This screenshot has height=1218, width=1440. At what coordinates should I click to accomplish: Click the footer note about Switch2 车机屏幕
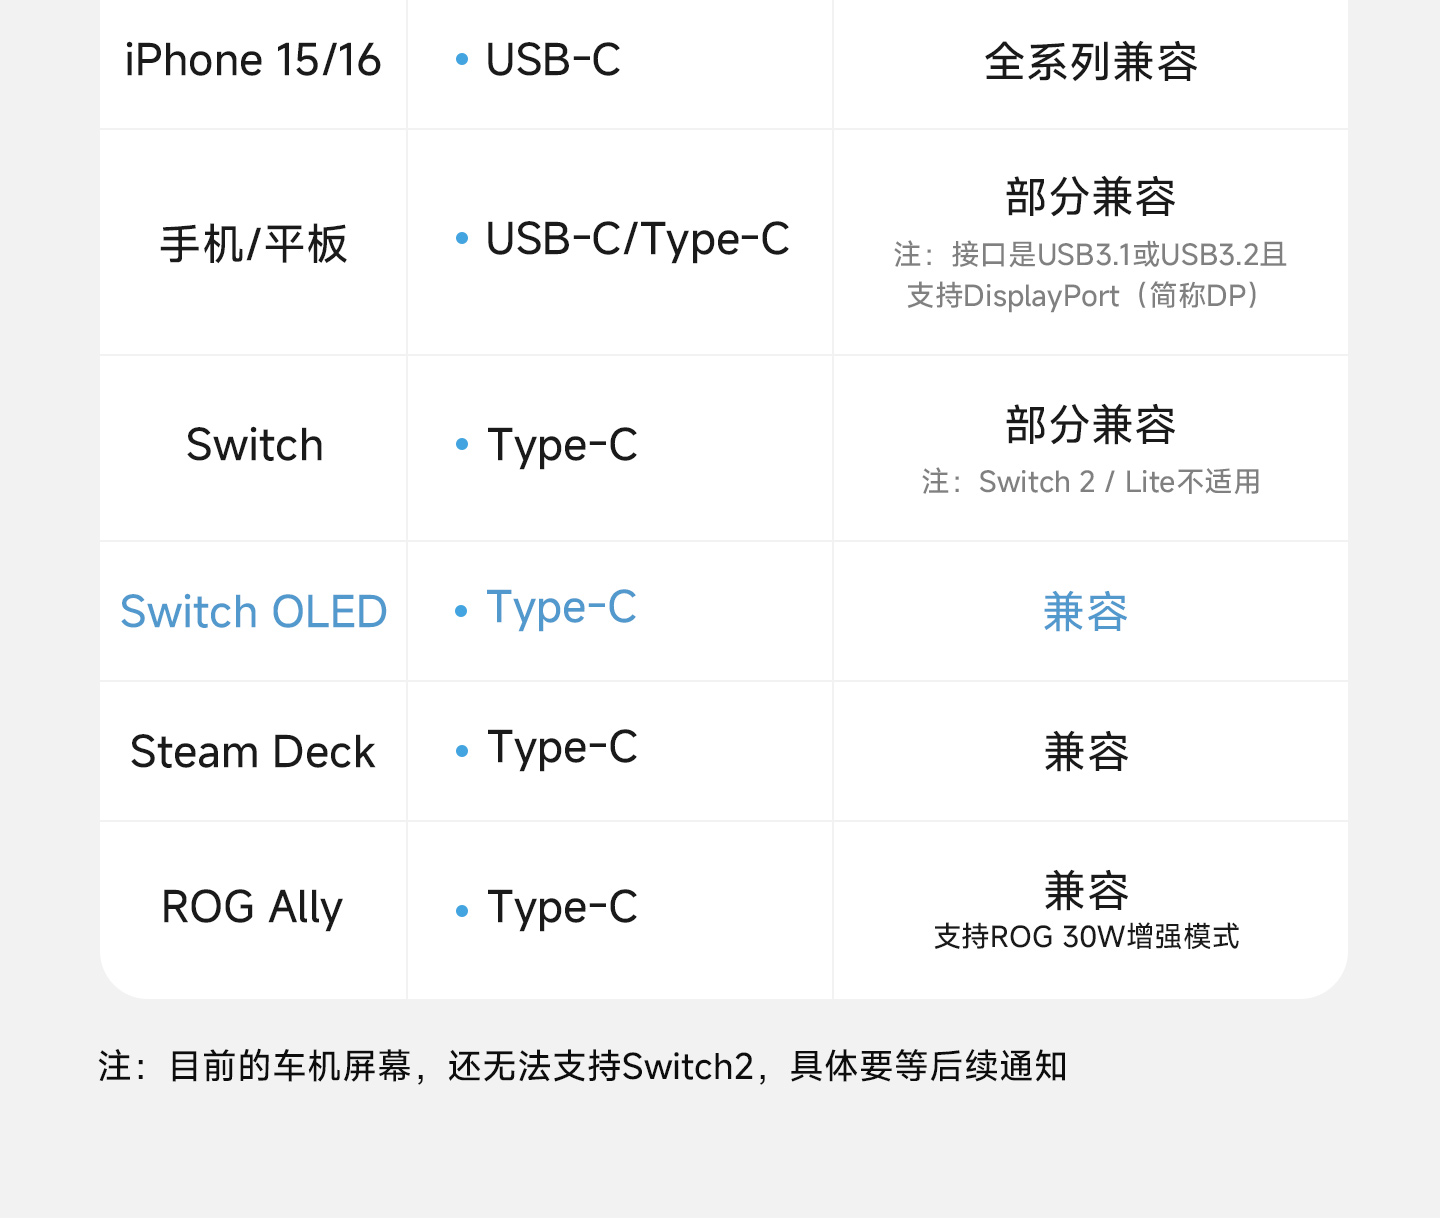tap(583, 1066)
